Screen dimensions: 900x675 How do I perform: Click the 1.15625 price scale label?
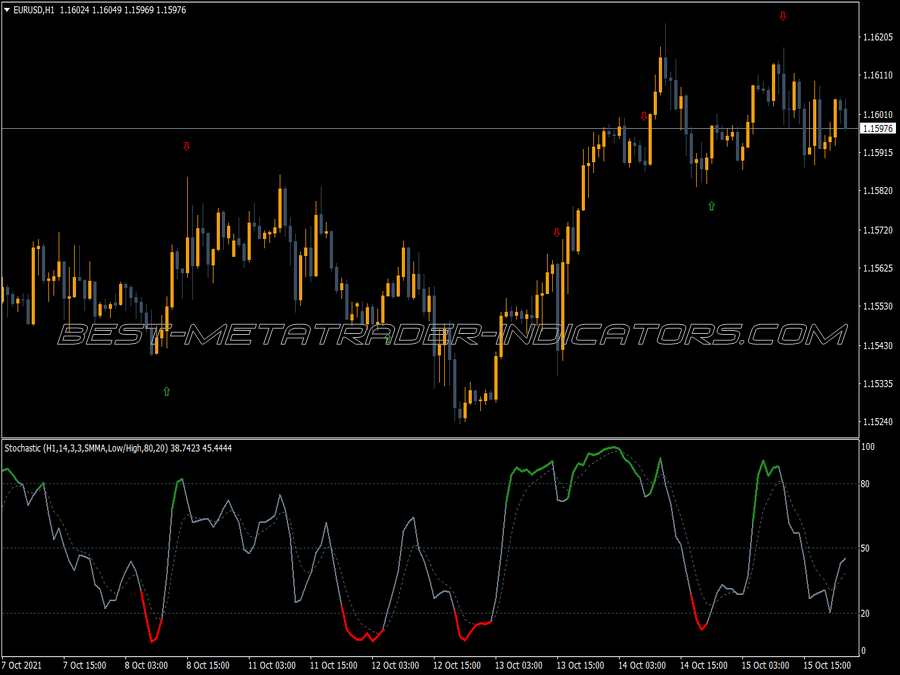(x=878, y=268)
